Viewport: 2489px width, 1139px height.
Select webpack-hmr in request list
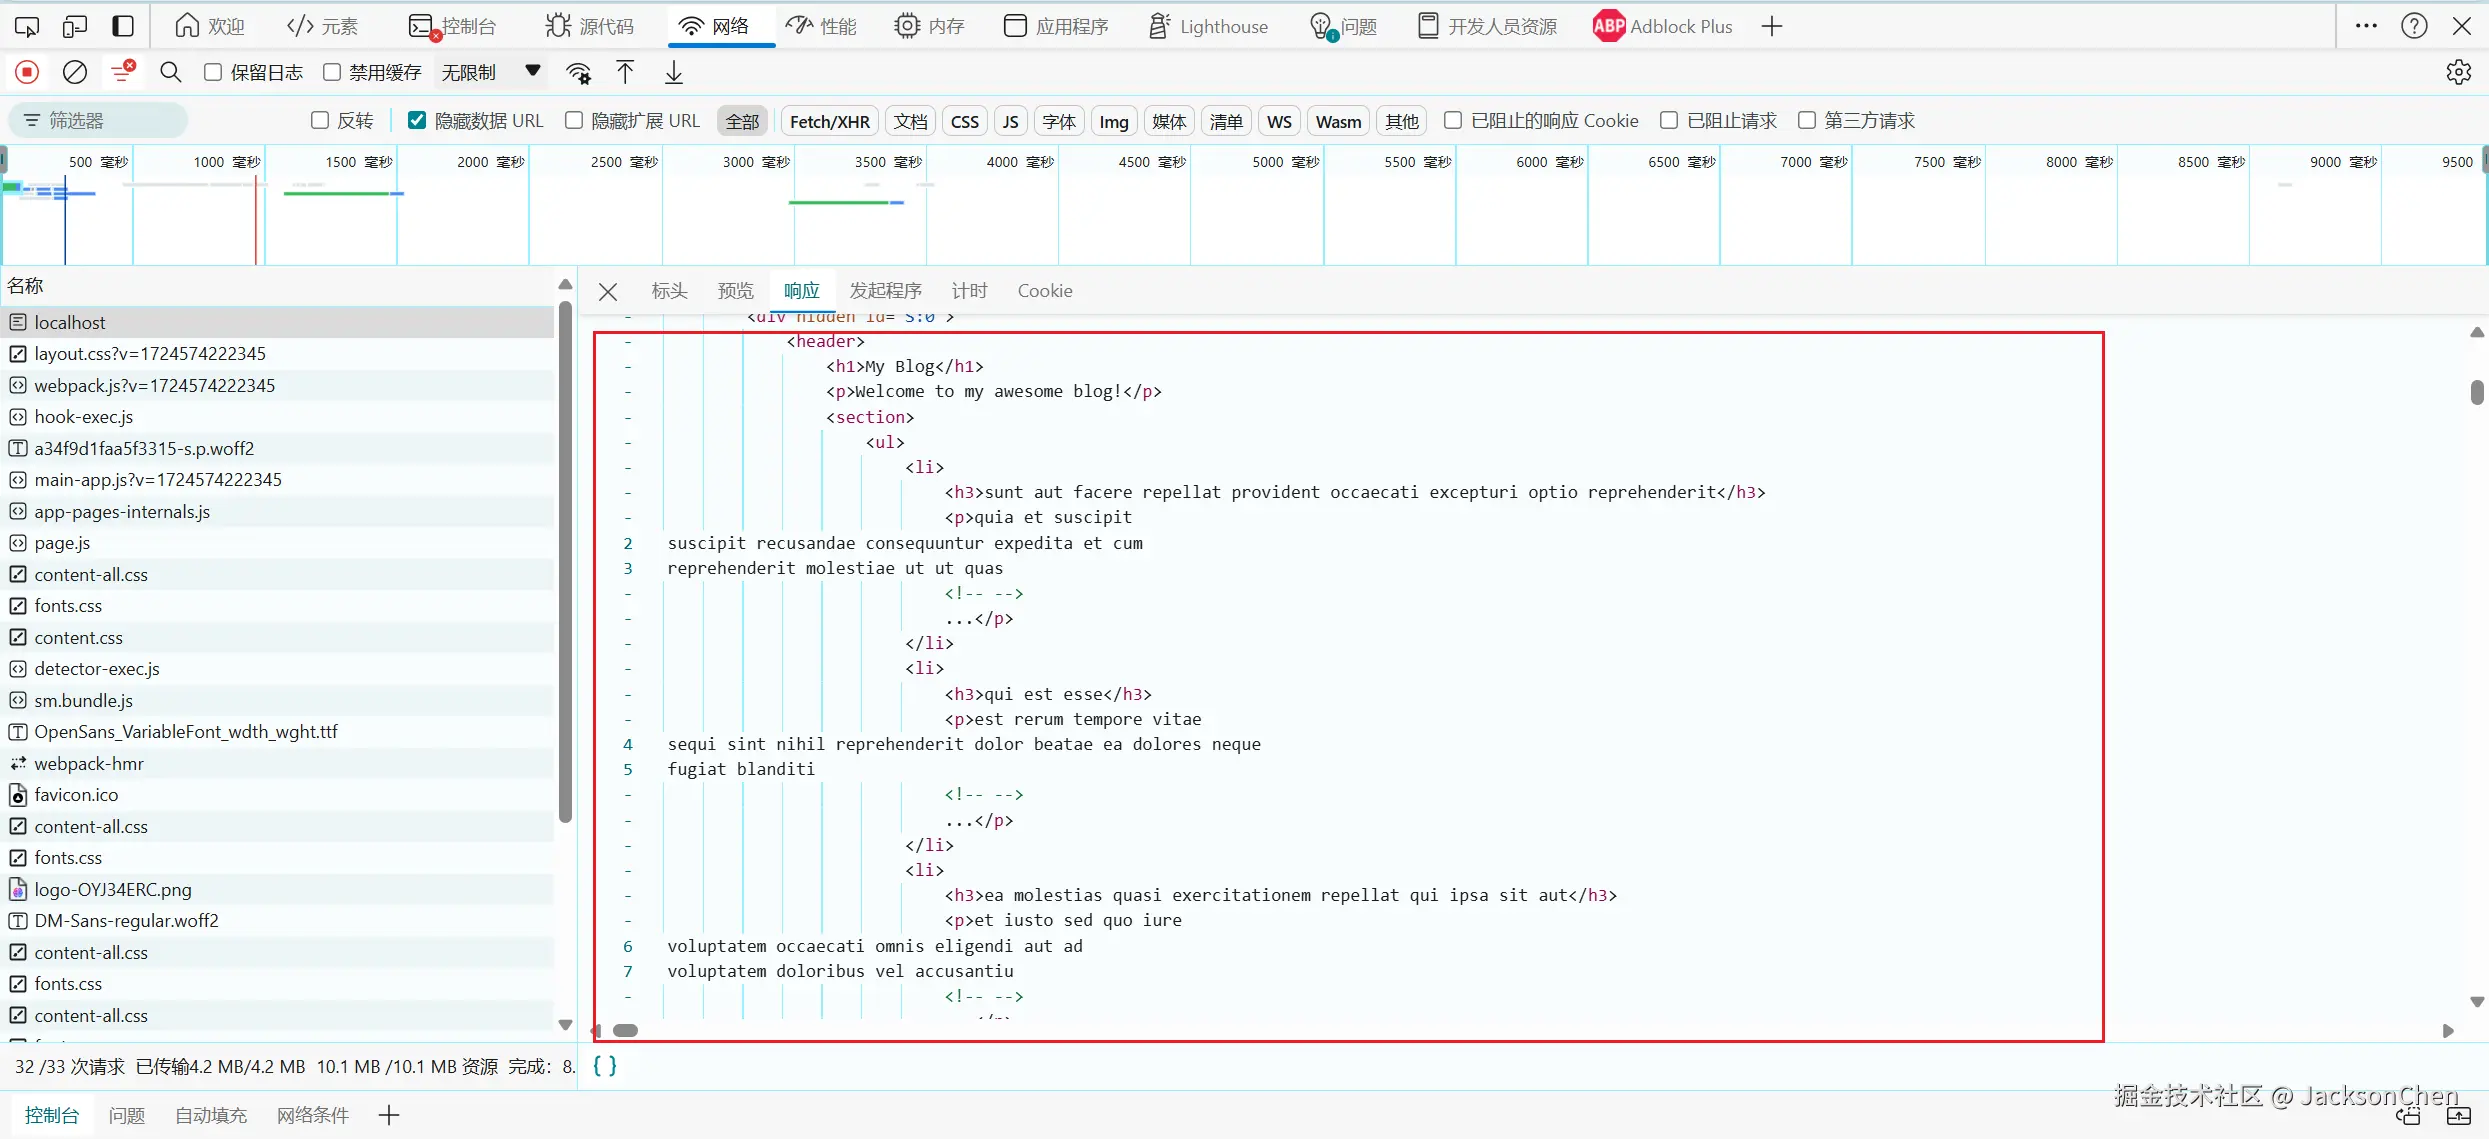pyautogui.click(x=89, y=764)
